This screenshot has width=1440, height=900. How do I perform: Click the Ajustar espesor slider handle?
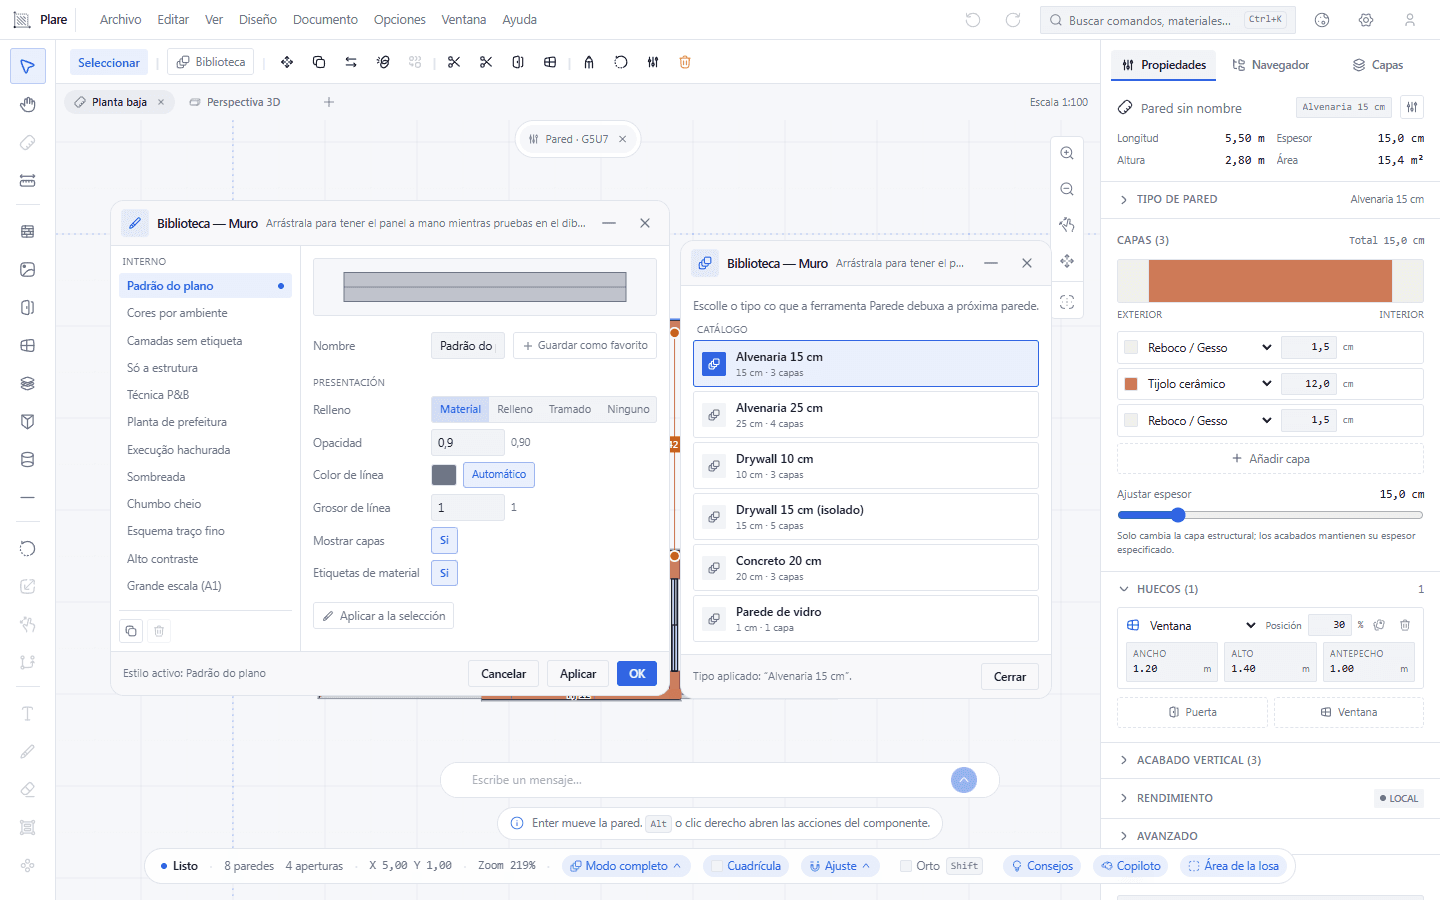click(x=1178, y=515)
